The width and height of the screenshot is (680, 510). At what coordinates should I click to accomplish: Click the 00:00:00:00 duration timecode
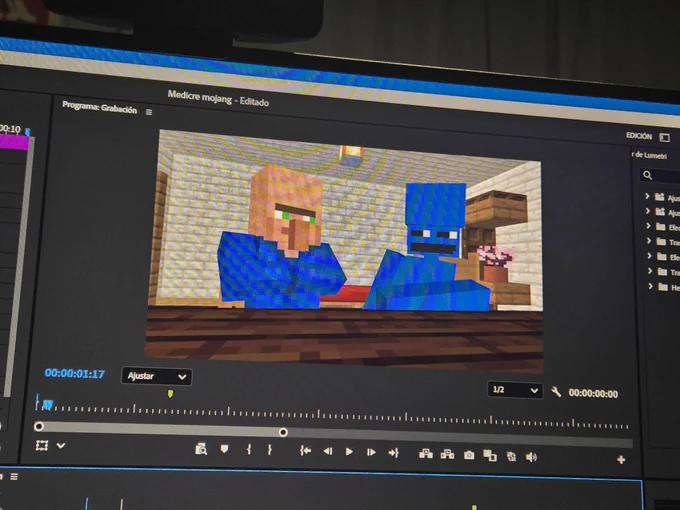point(593,393)
